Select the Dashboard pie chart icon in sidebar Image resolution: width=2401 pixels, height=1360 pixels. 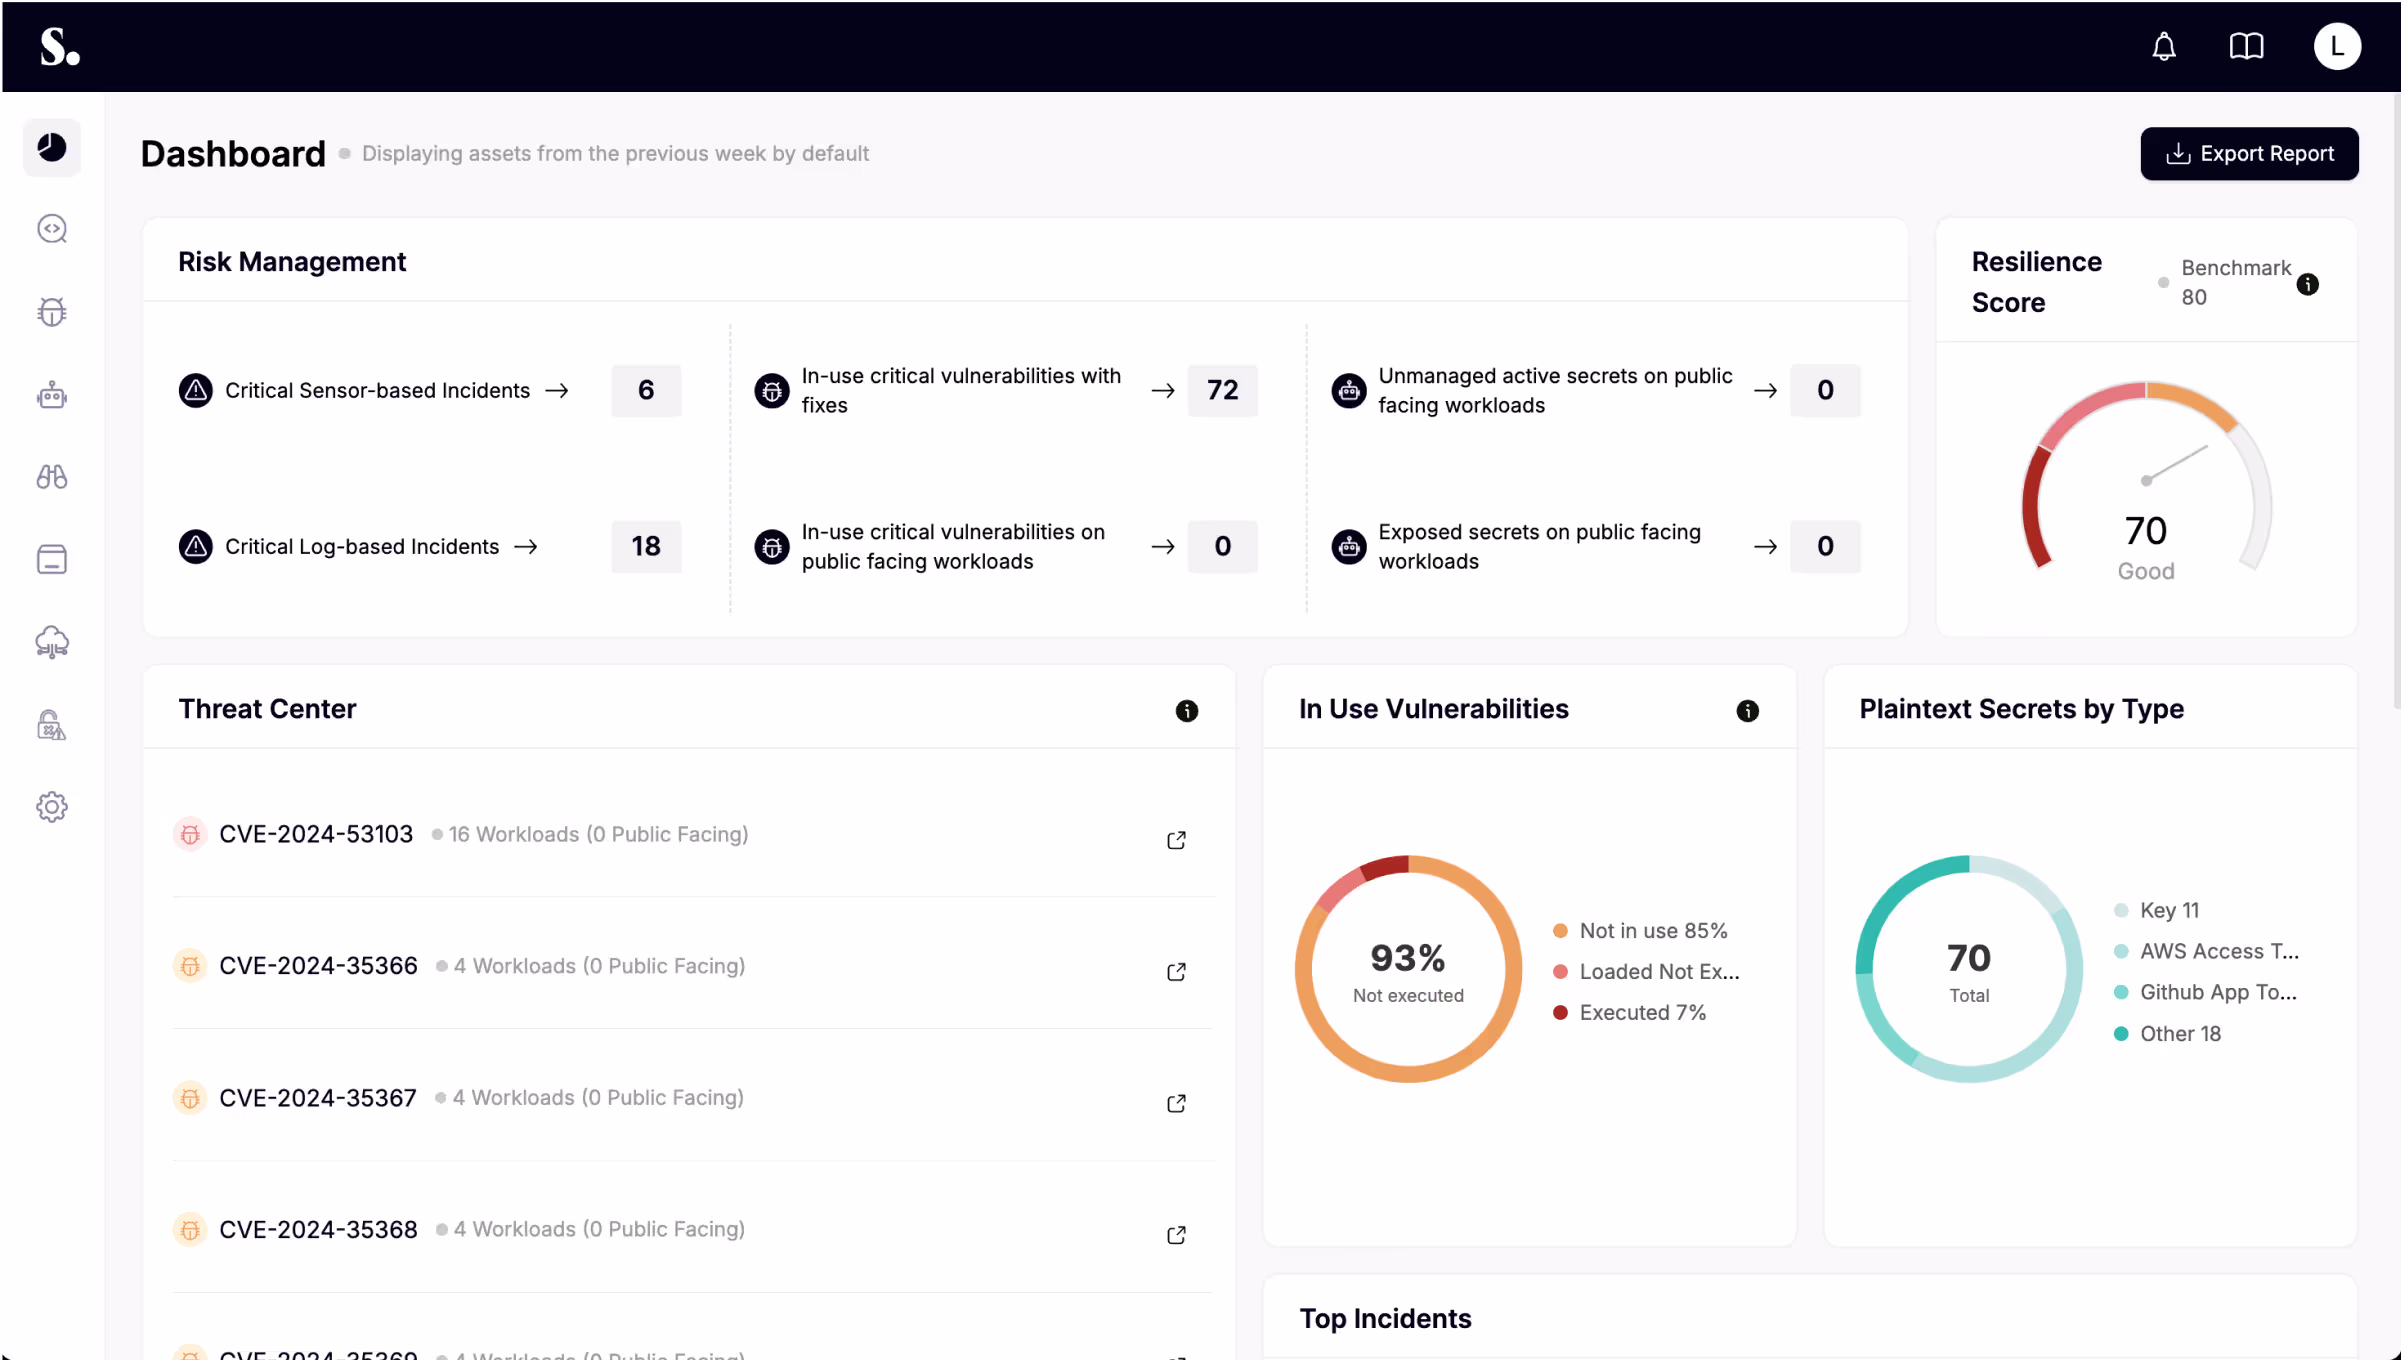pyautogui.click(x=51, y=147)
